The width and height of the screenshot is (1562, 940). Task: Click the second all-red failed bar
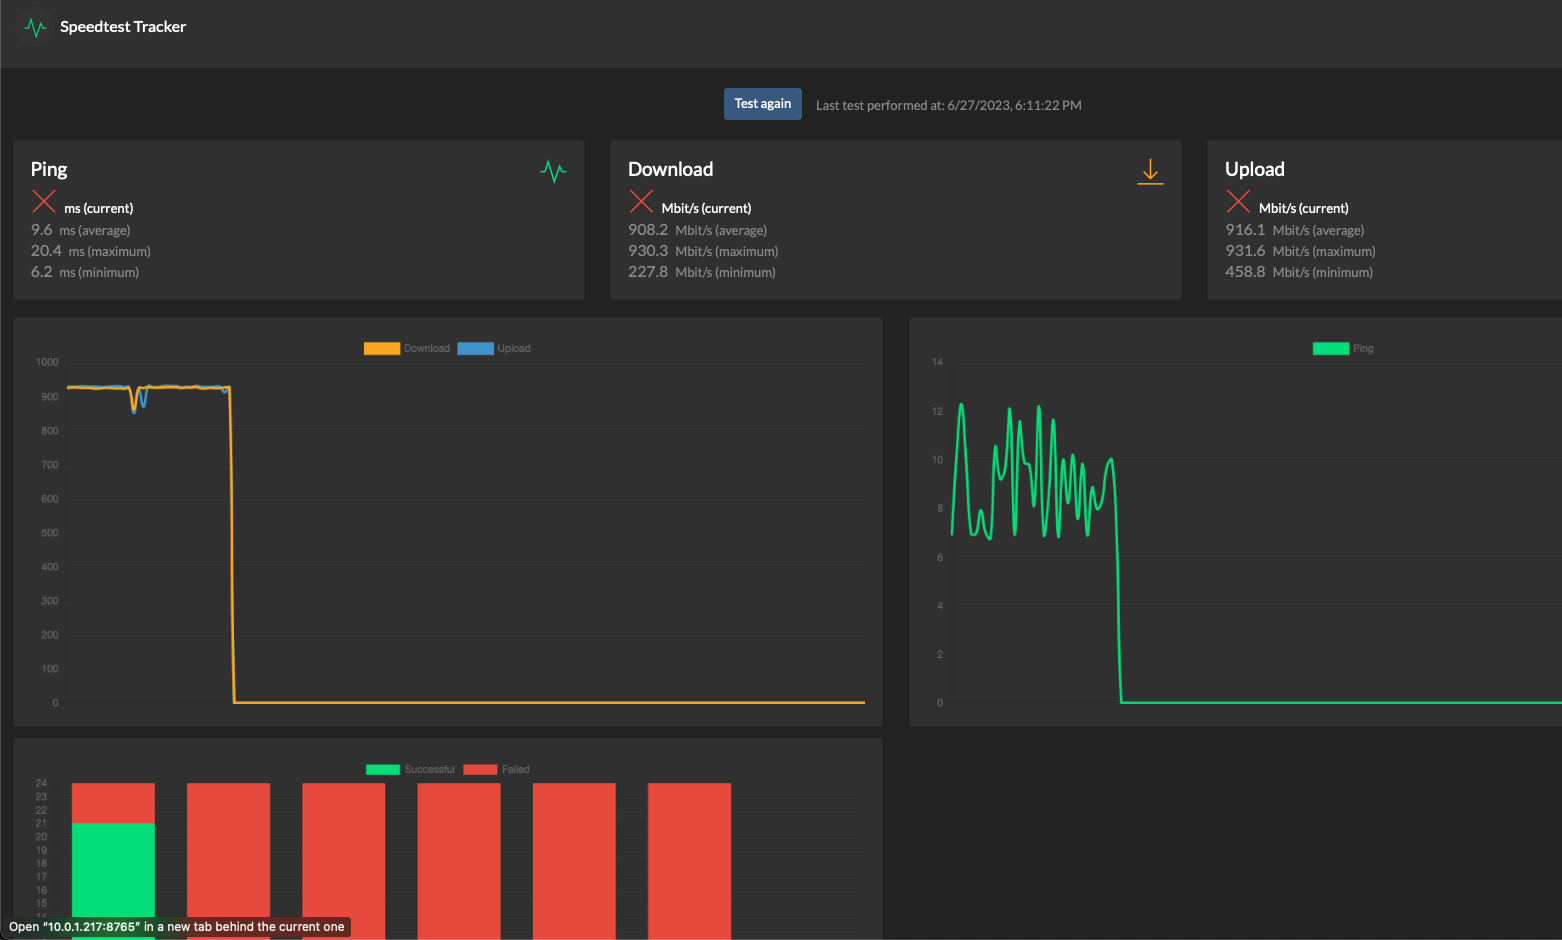tap(228, 860)
